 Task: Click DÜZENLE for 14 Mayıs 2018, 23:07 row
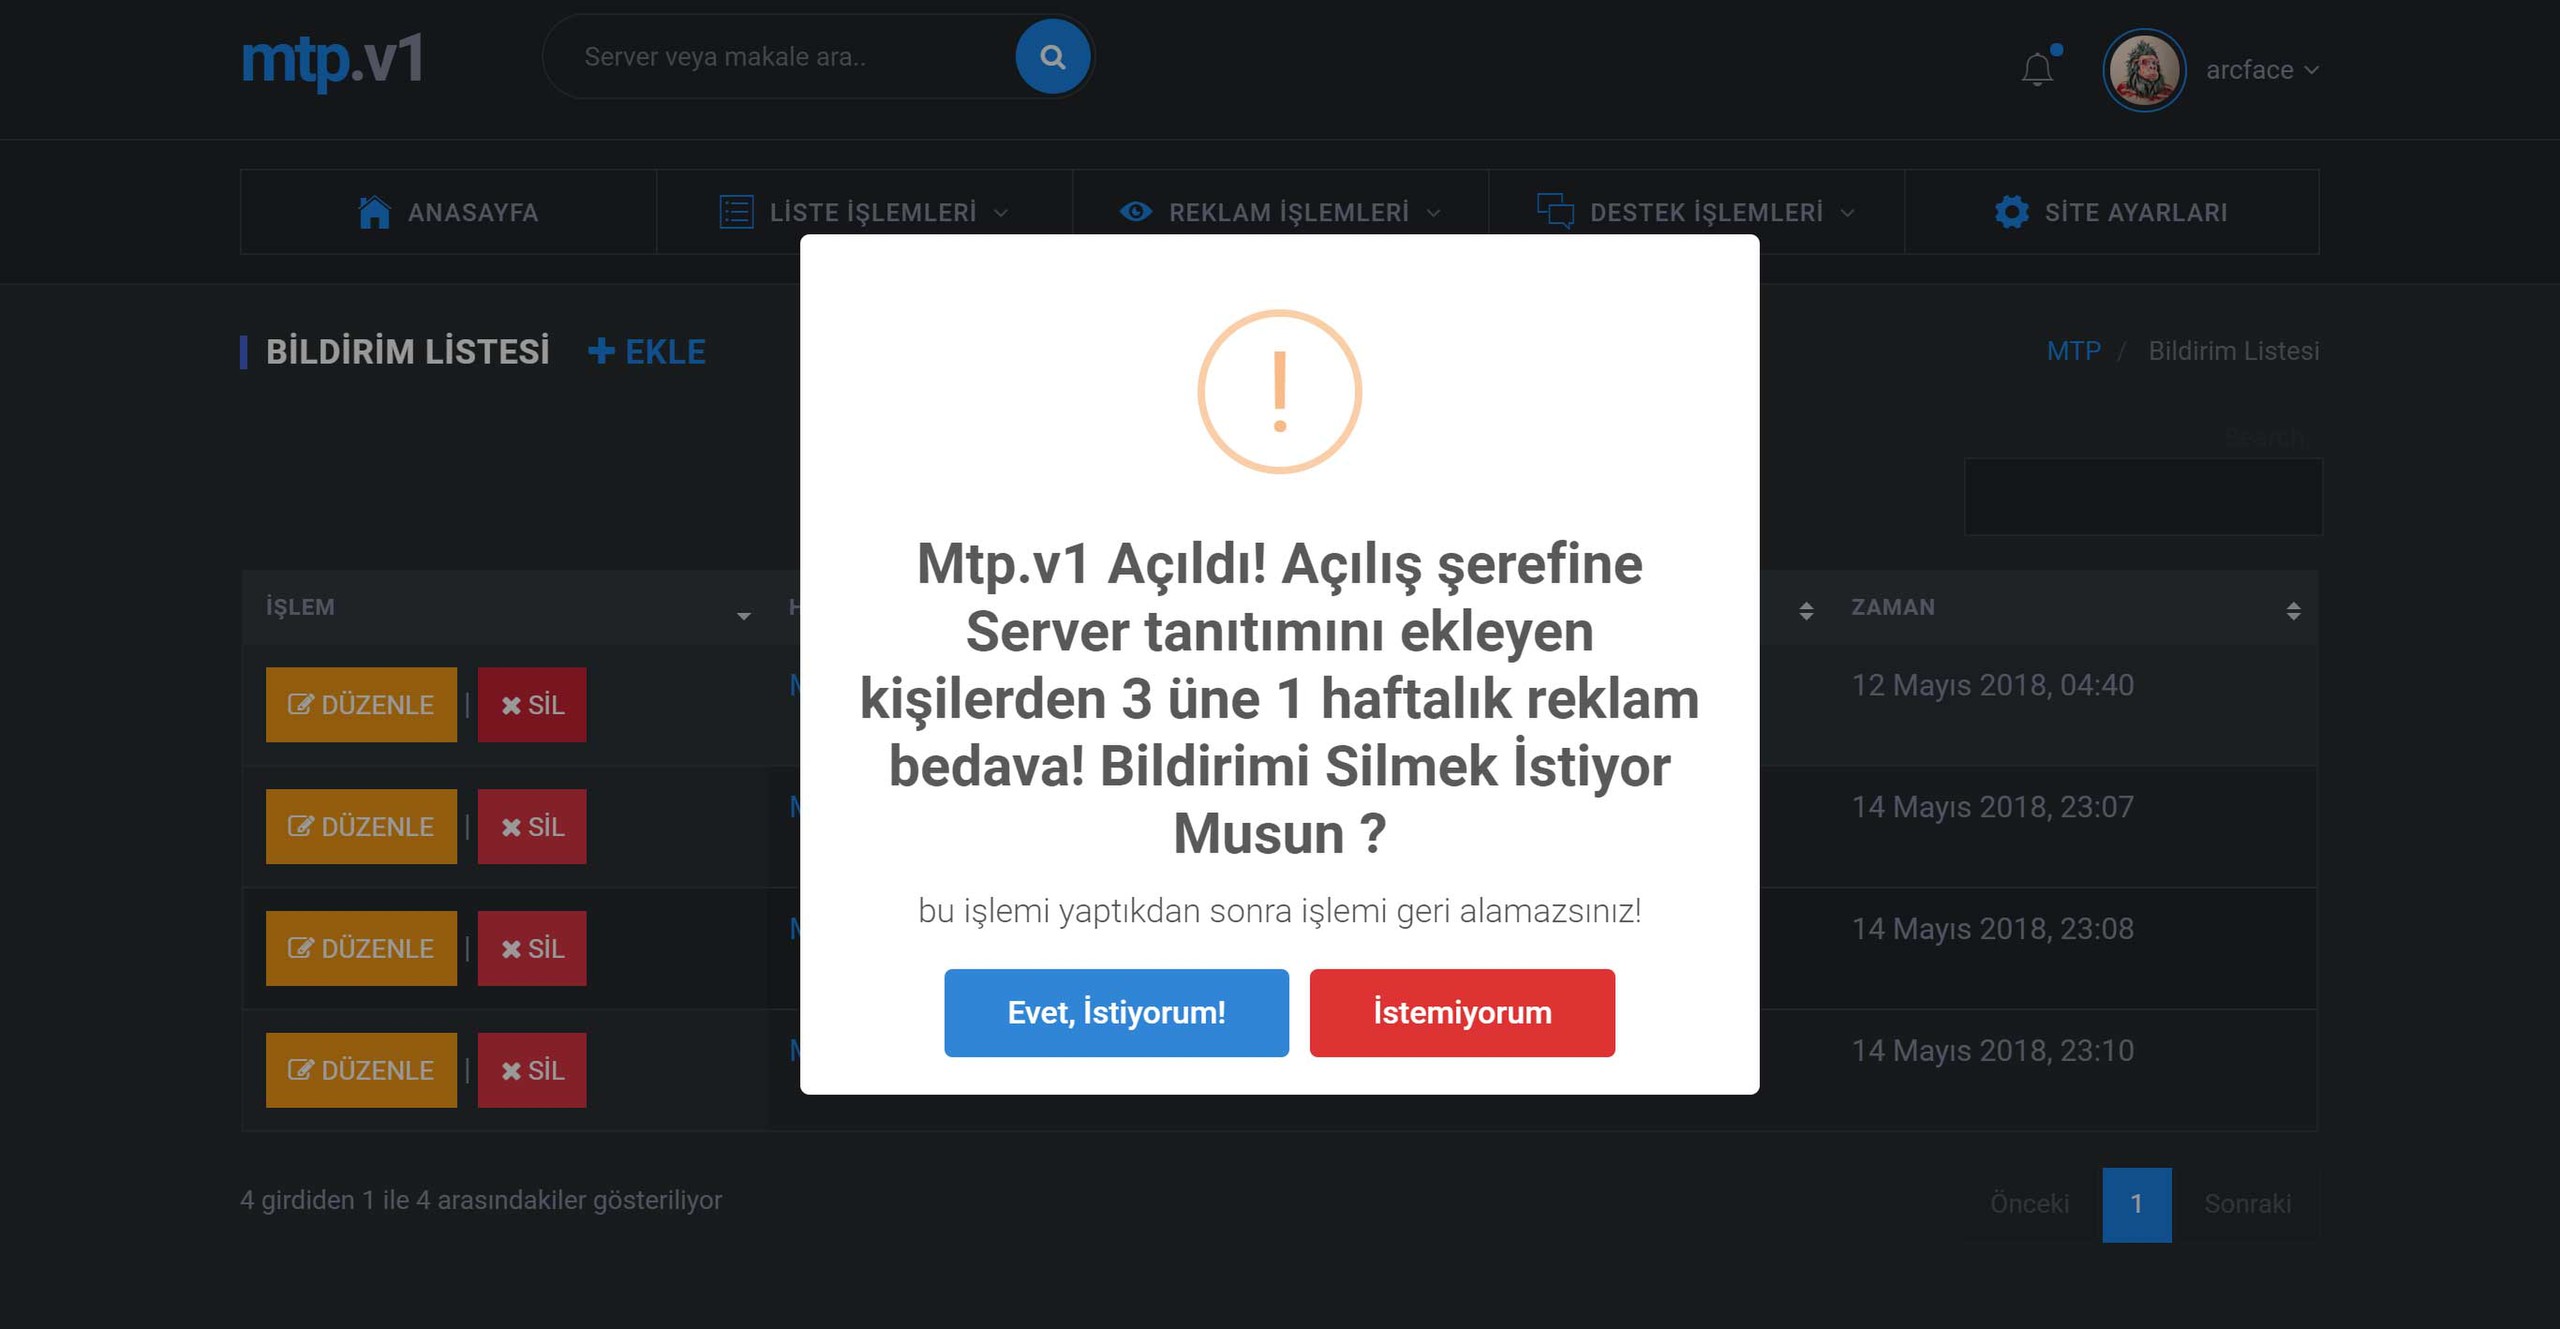(361, 827)
